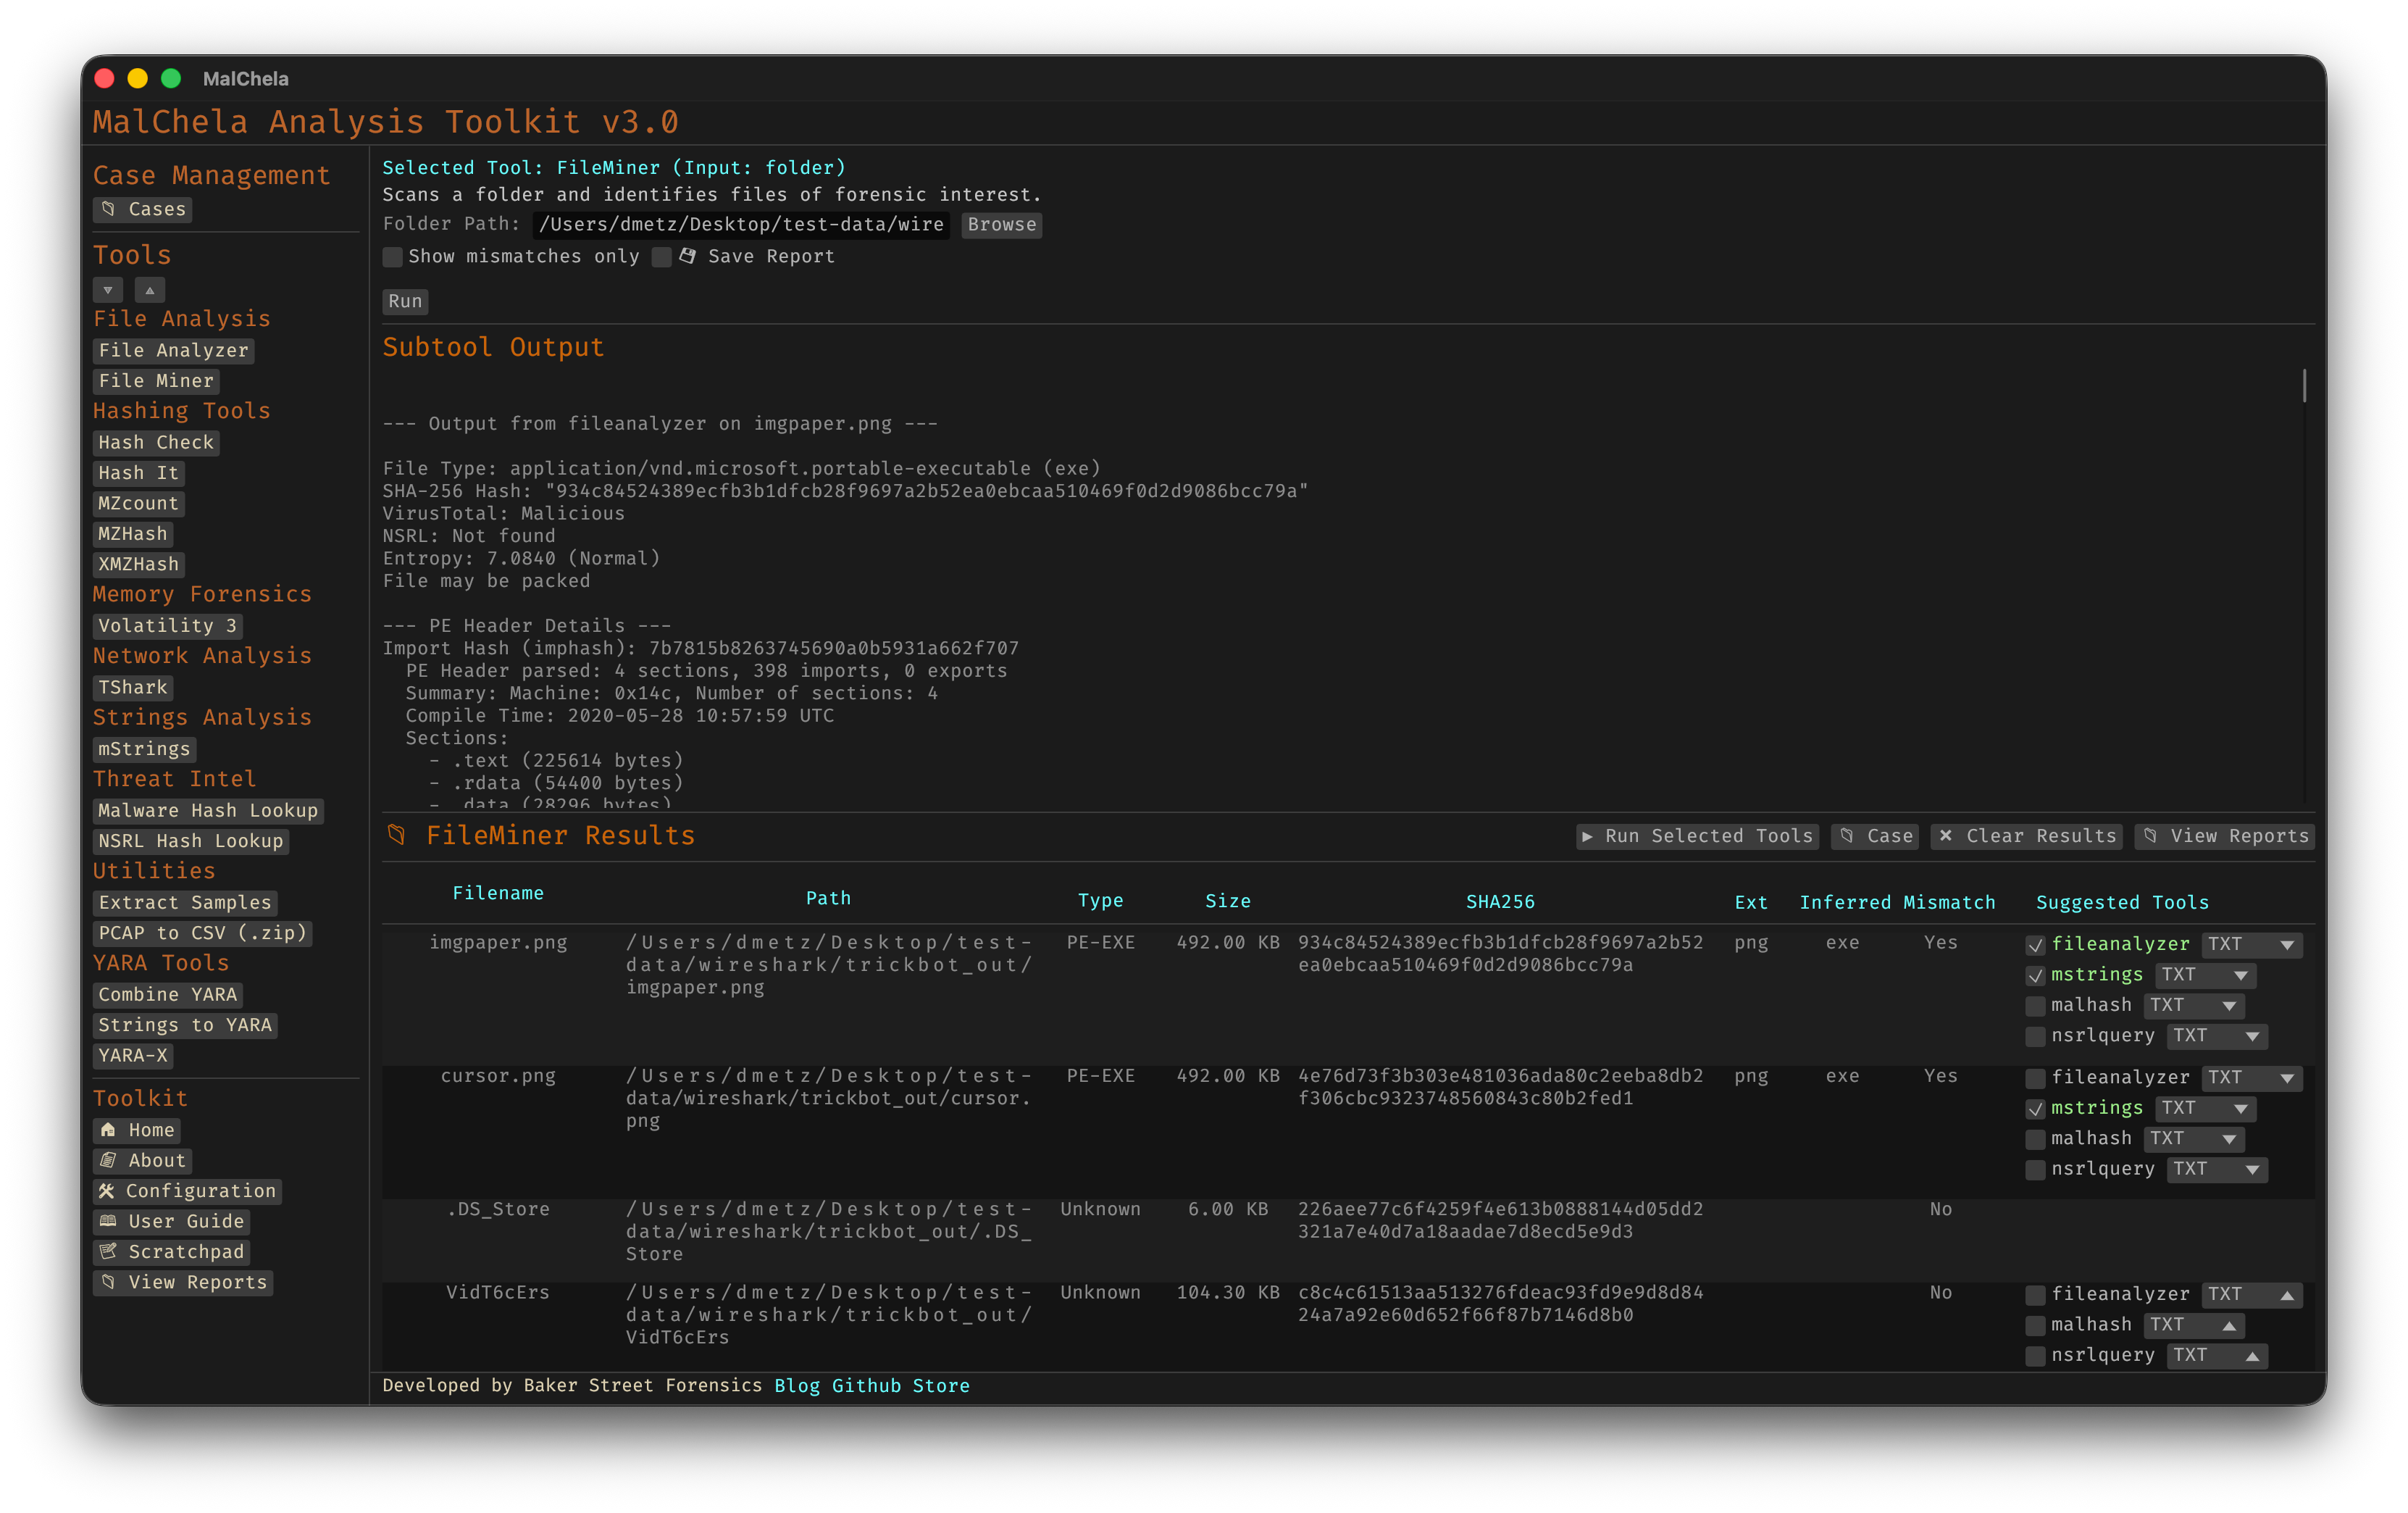Open the Cases button in Case Management
The height and width of the screenshot is (1513, 2408).
(x=142, y=209)
